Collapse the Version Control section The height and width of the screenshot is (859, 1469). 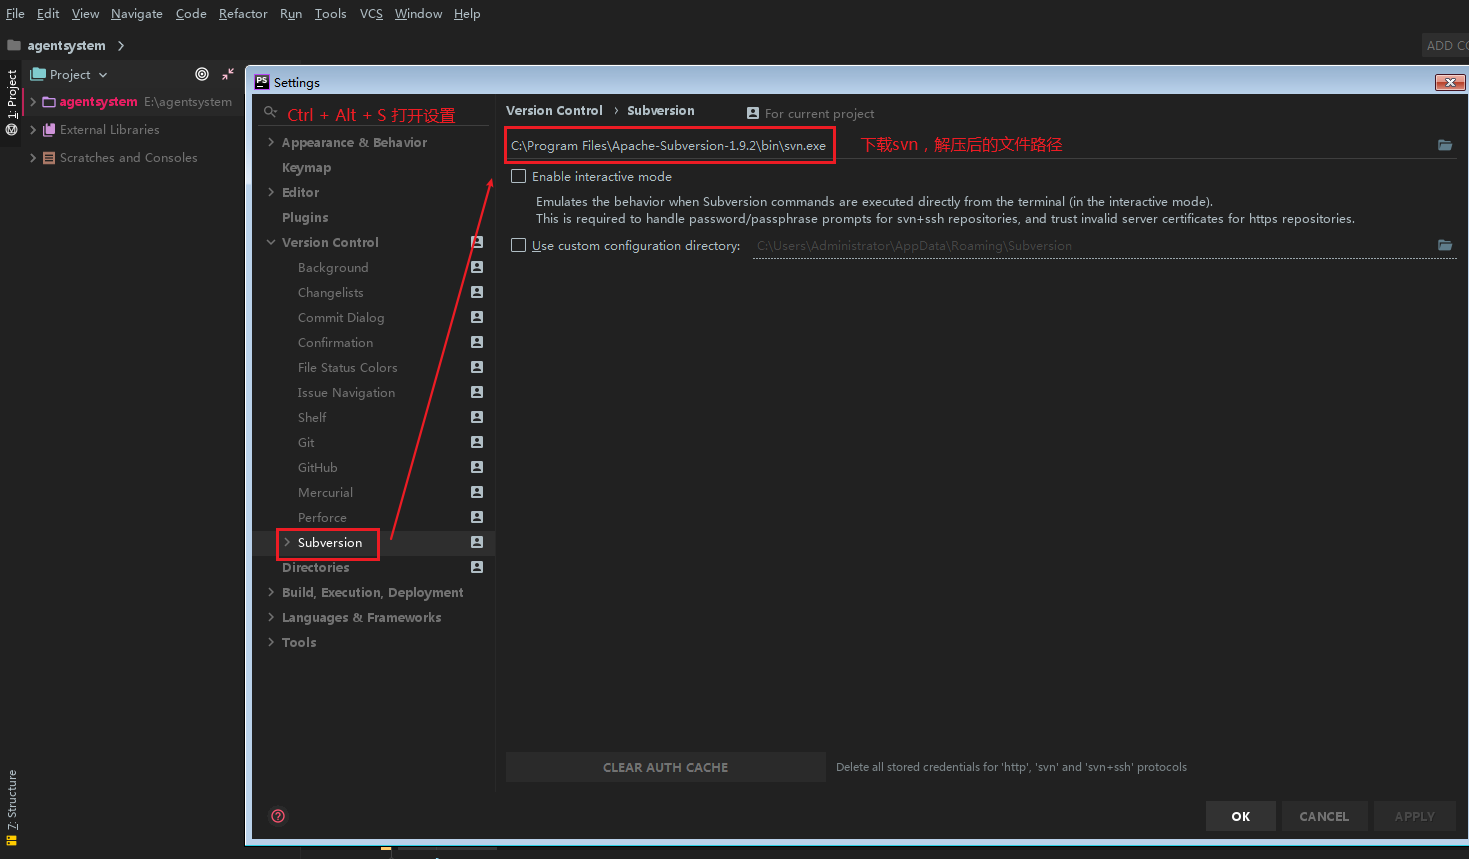point(269,242)
